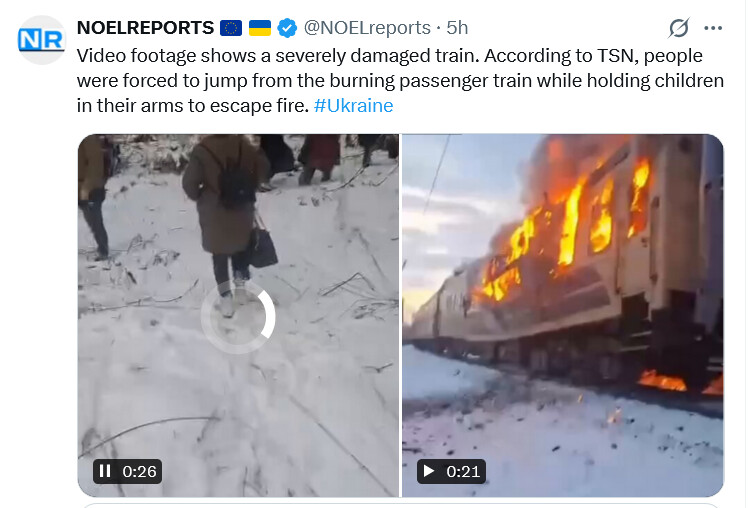Open the burning train video thumbnail
This screenshot has height=508, width=748.
563,315
